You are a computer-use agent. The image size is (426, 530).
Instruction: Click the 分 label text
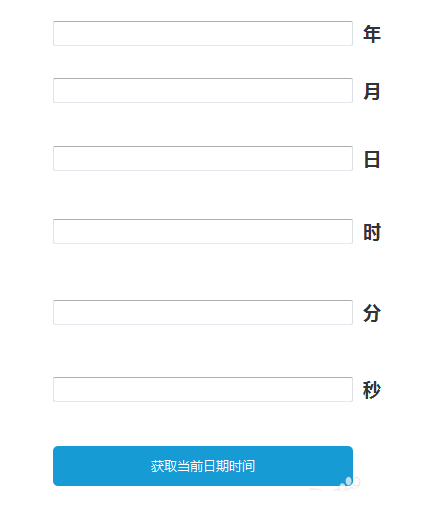tap(372, 313)
